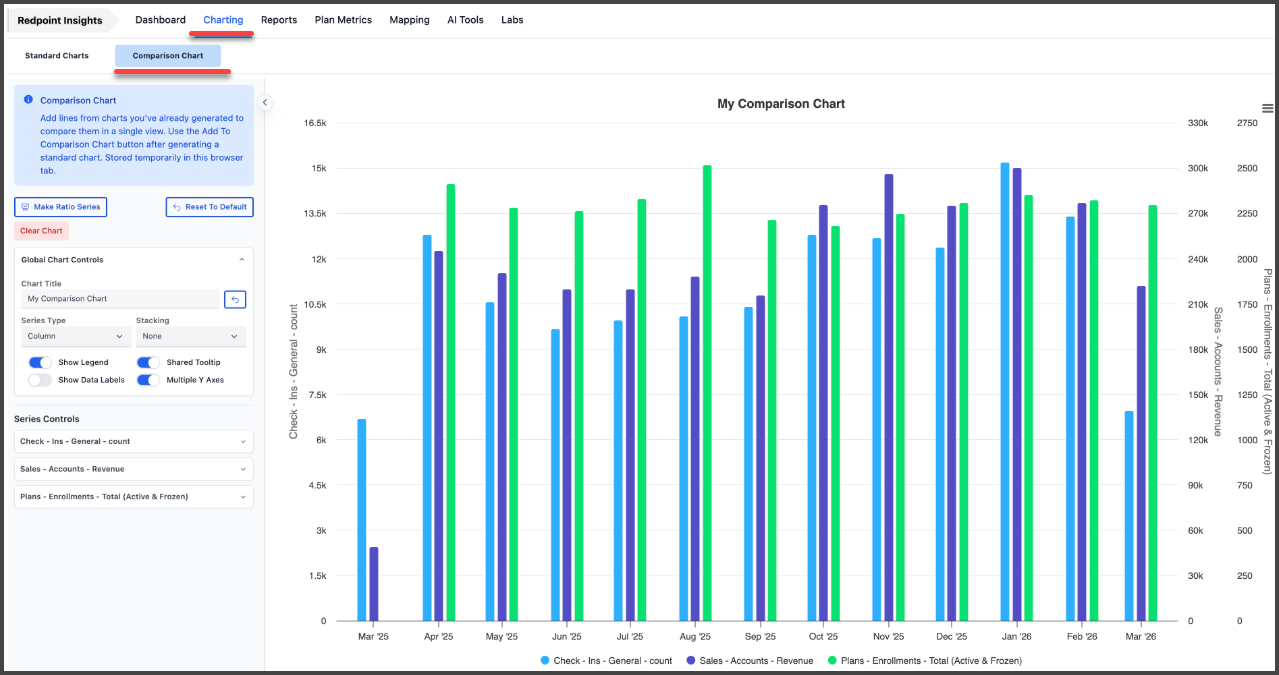
Task: Click the blue info icon in the Comparison Chart notice
Action: [29, 100]
